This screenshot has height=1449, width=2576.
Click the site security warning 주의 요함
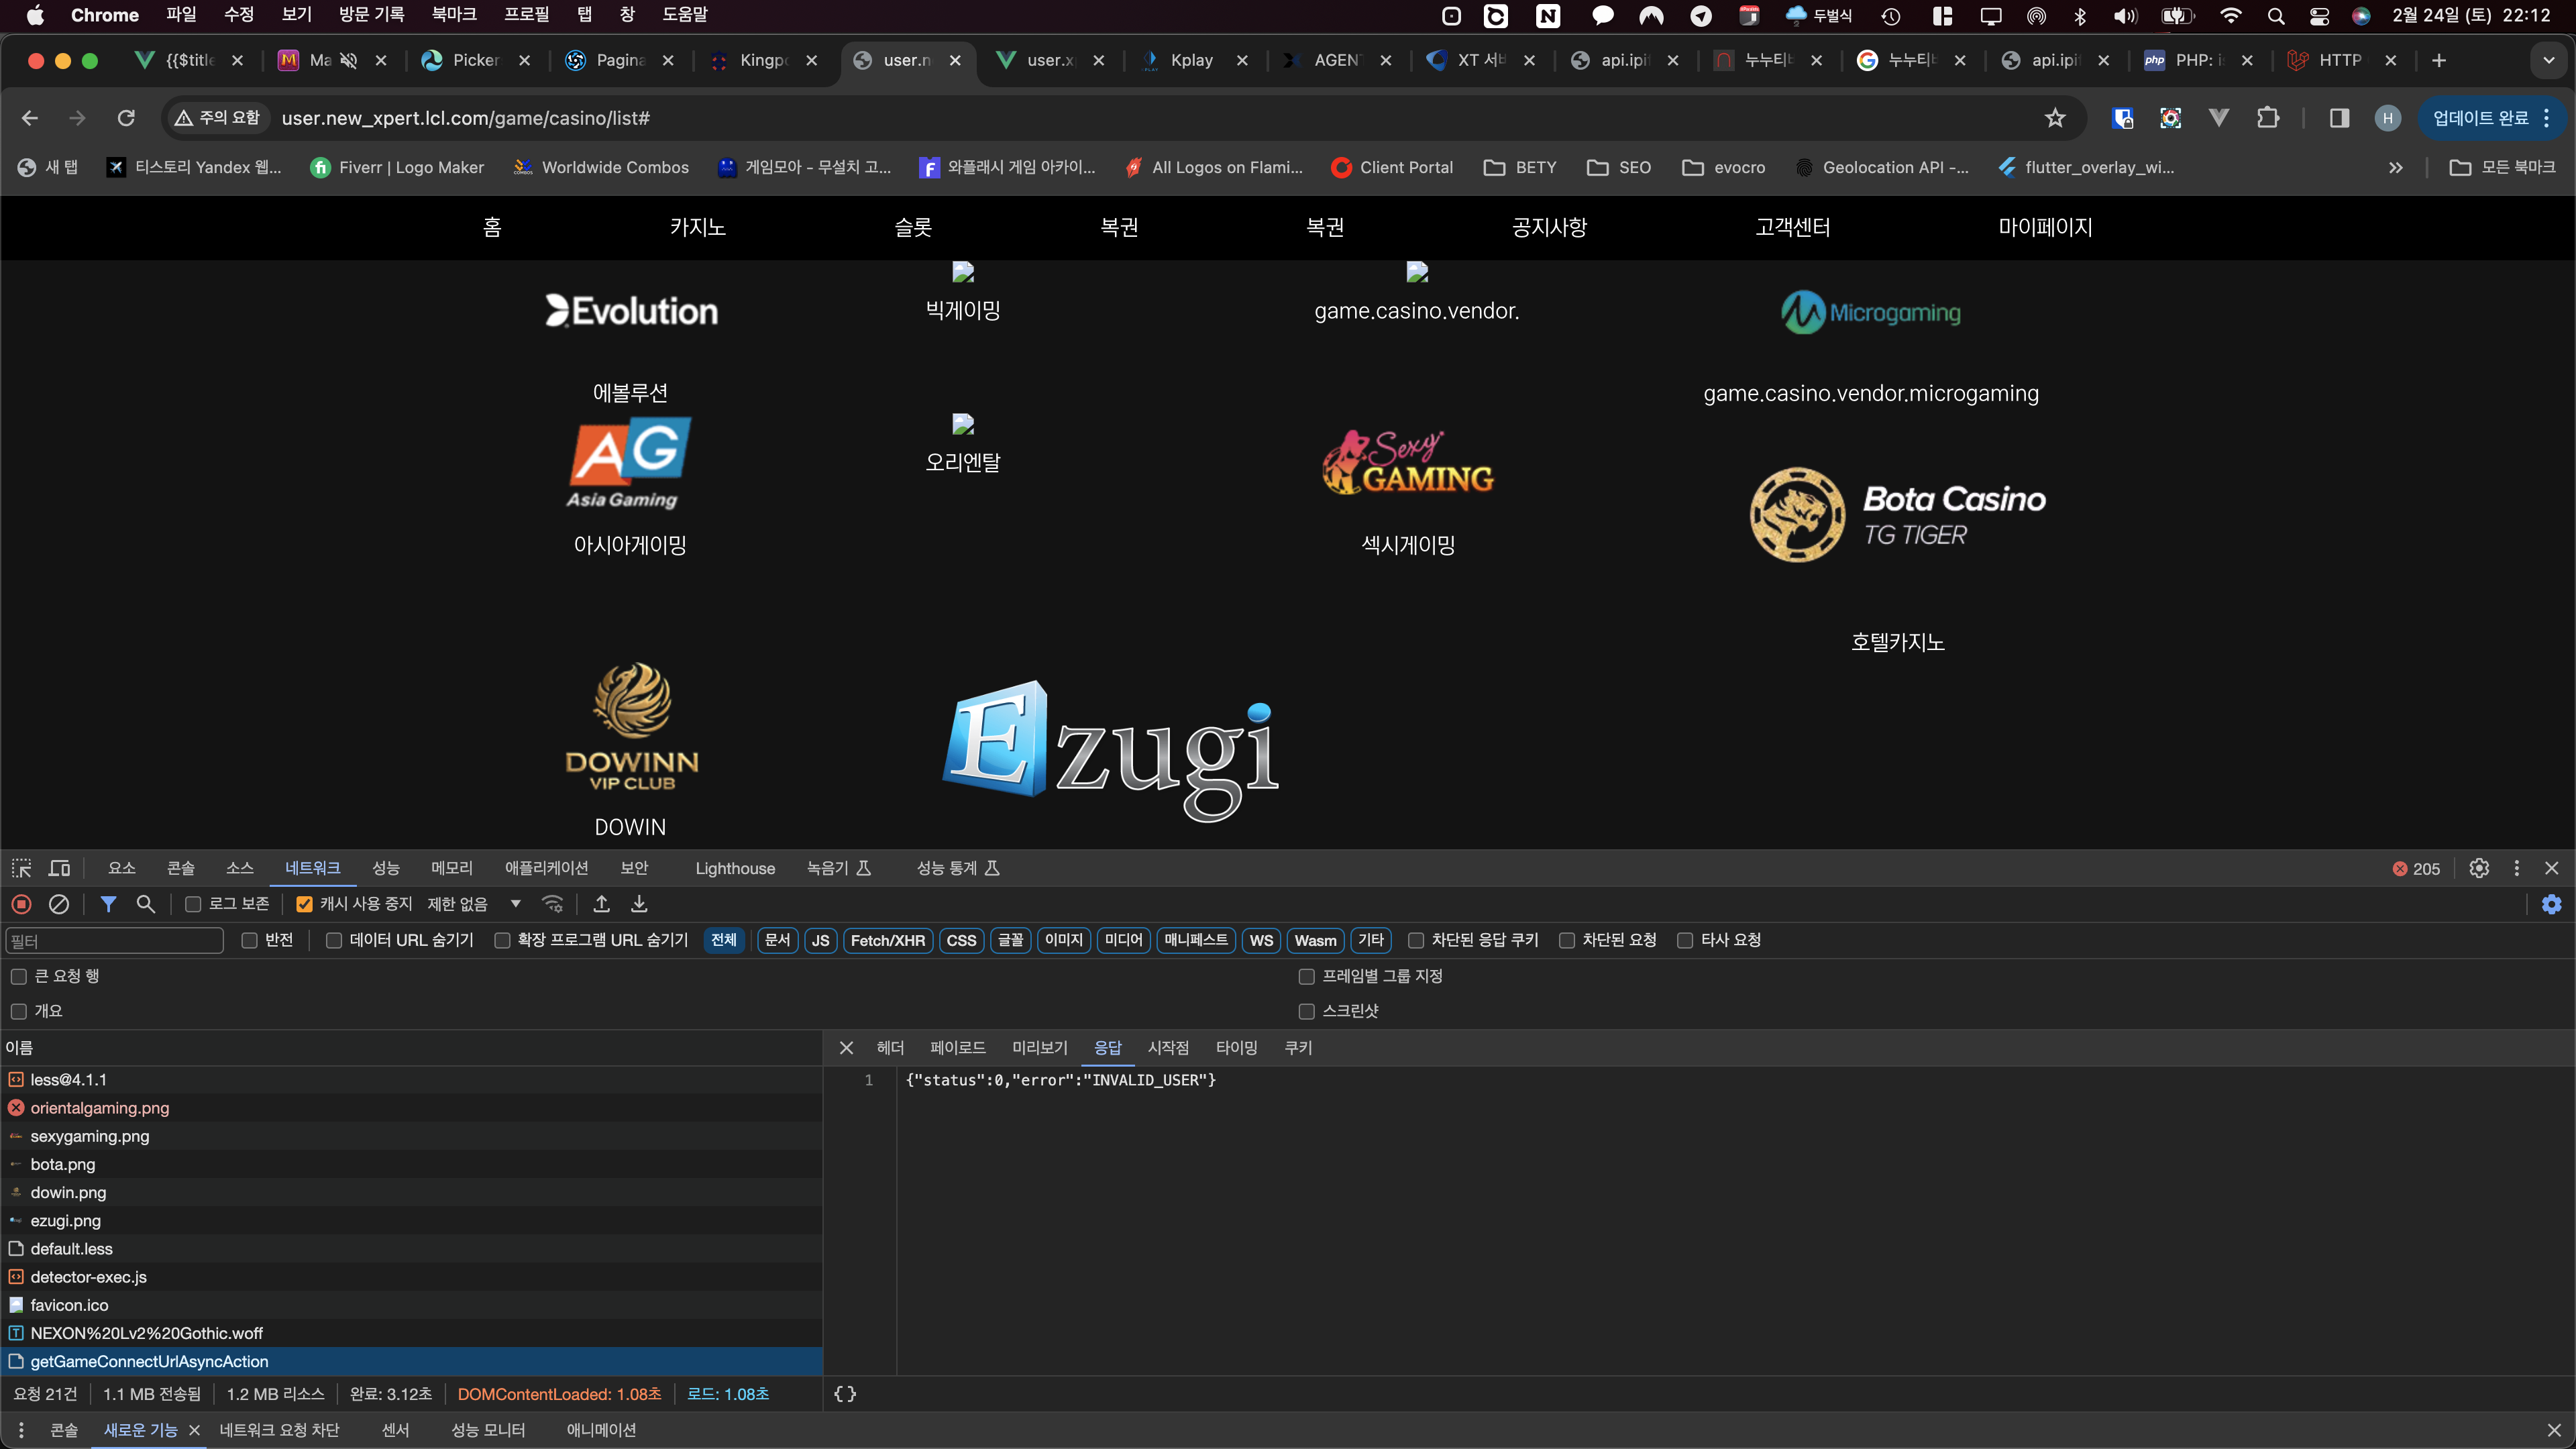(217, 118)
